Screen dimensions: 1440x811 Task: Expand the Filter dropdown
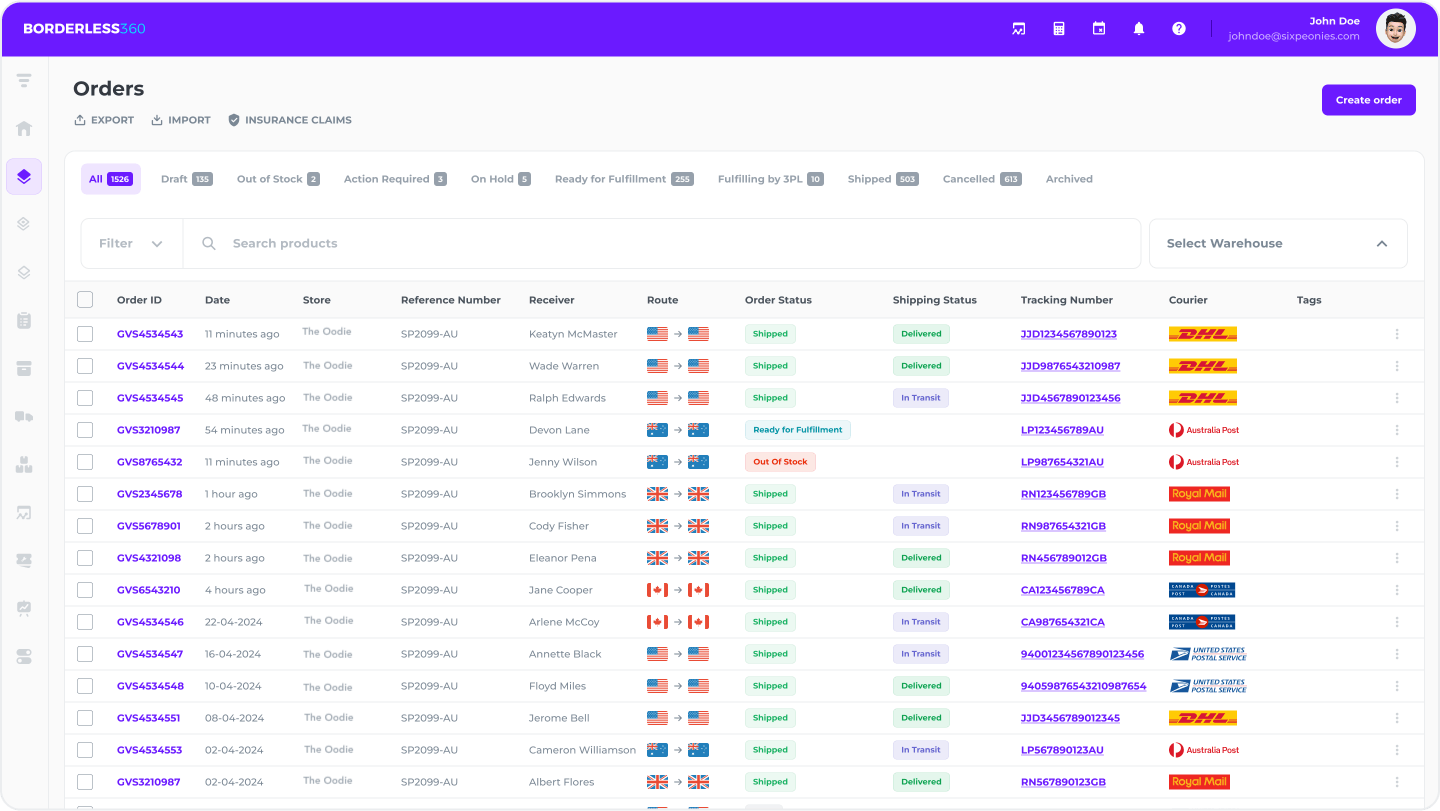point(131,244)
